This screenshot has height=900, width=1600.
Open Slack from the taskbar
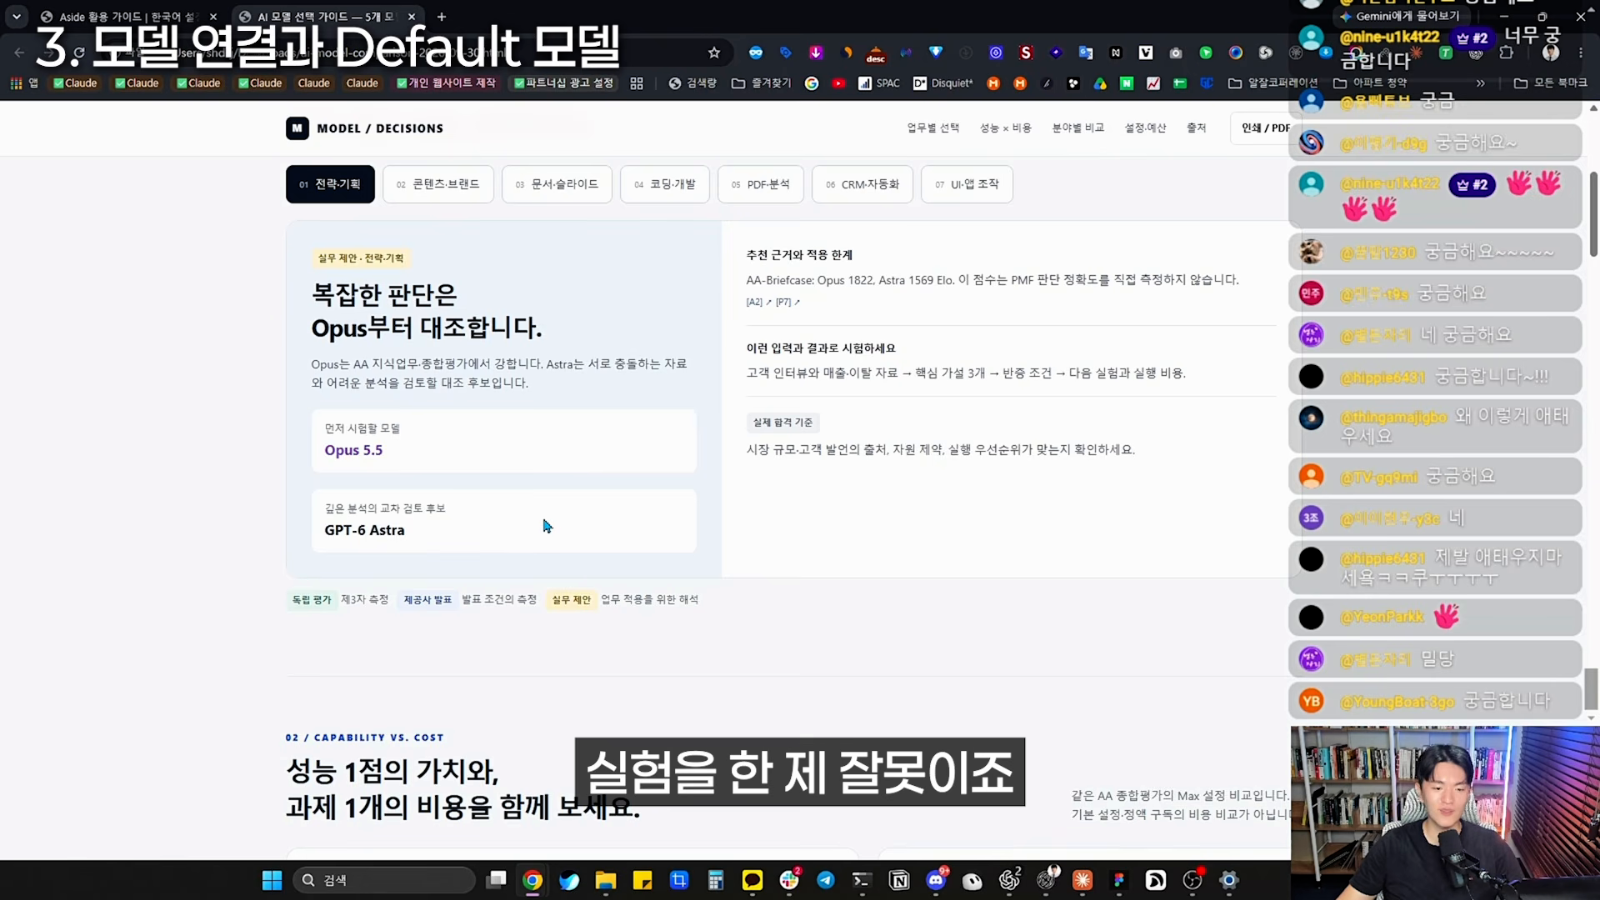tap(789, 880)
